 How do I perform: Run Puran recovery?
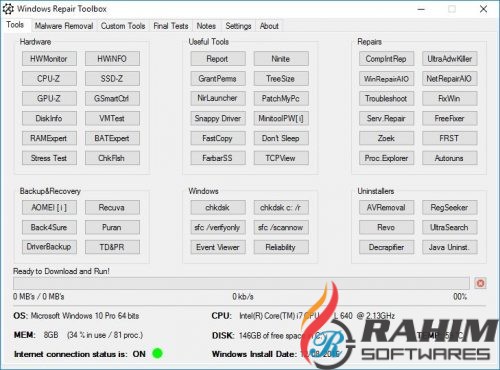[112, 227]
